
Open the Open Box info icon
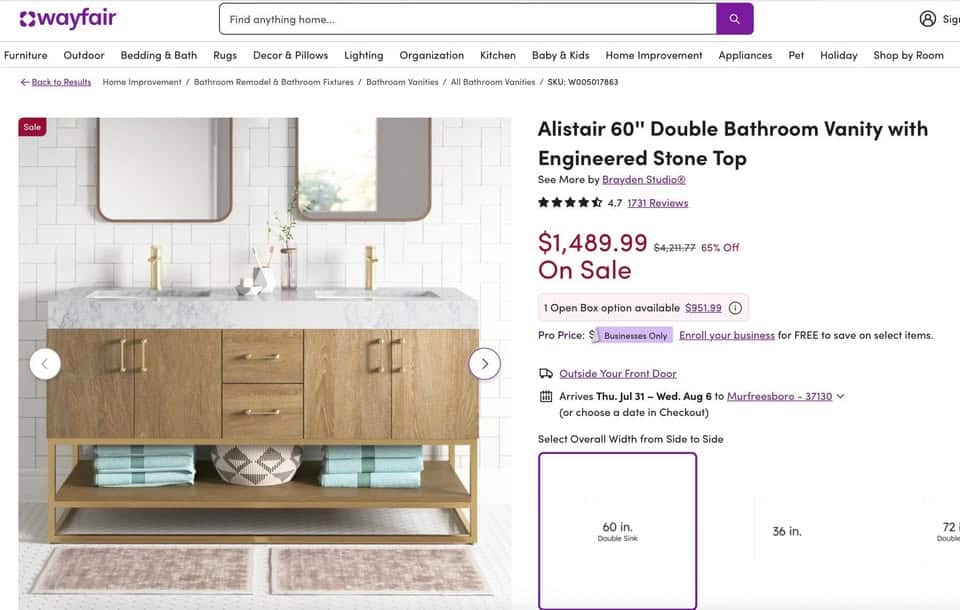tap(735, 308)
